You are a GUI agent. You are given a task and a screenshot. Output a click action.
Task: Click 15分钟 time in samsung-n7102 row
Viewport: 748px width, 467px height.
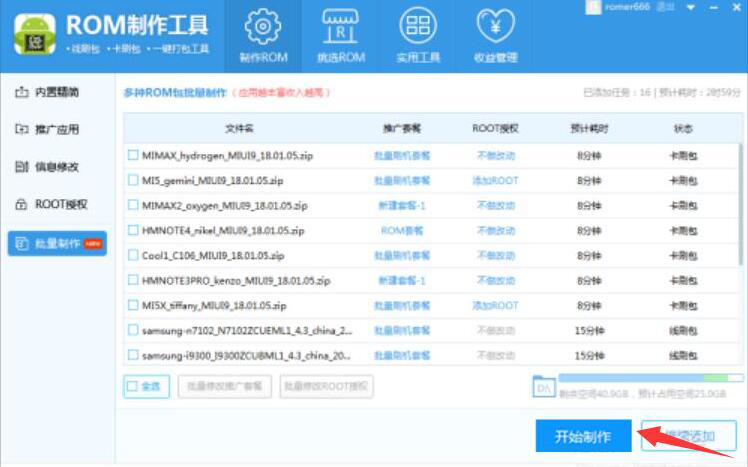click(x=589, y=331)
